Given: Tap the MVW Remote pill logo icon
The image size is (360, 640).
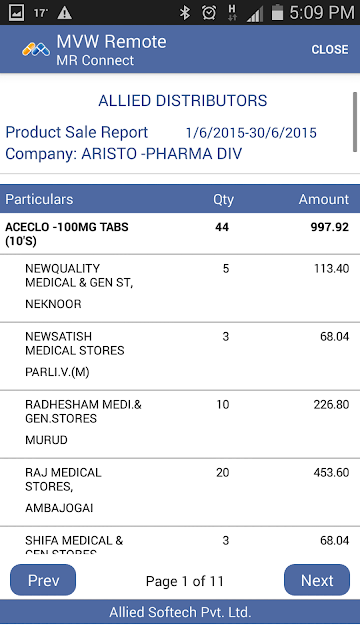Looking at the screenshot, I should (x=36, y=50).
